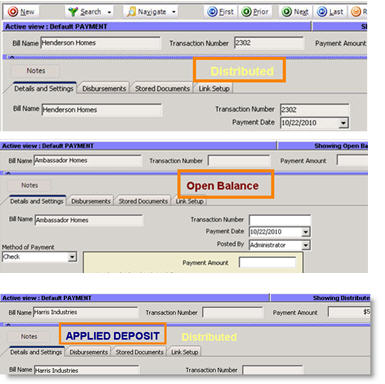
Task: Open Notes in the Ambassador Homes payment
Action: [29, 185]
